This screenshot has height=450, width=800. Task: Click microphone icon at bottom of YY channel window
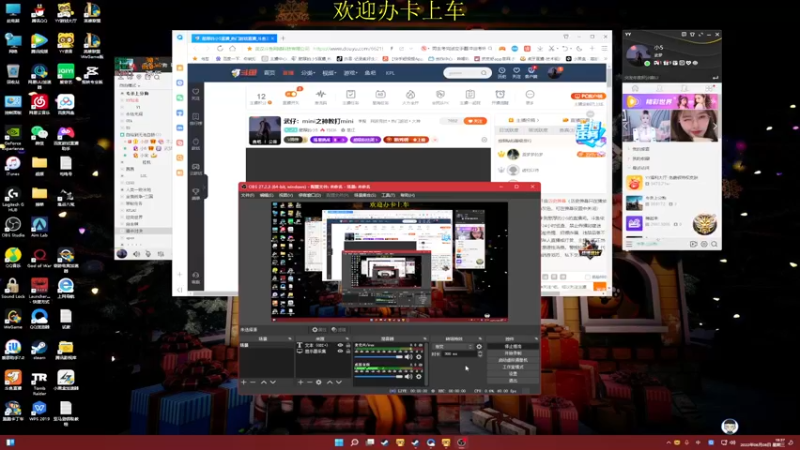coord(148,254)
